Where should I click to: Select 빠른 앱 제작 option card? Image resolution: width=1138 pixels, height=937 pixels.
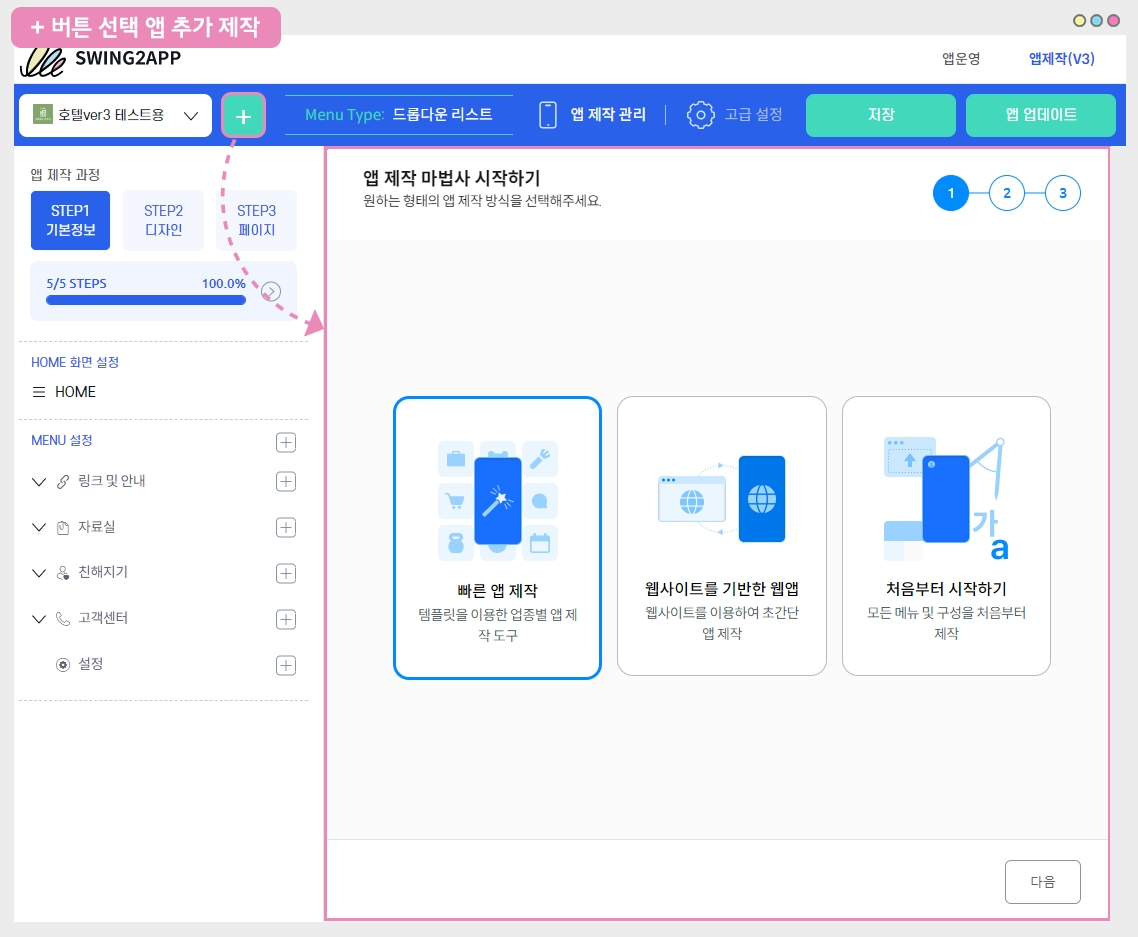497,537
